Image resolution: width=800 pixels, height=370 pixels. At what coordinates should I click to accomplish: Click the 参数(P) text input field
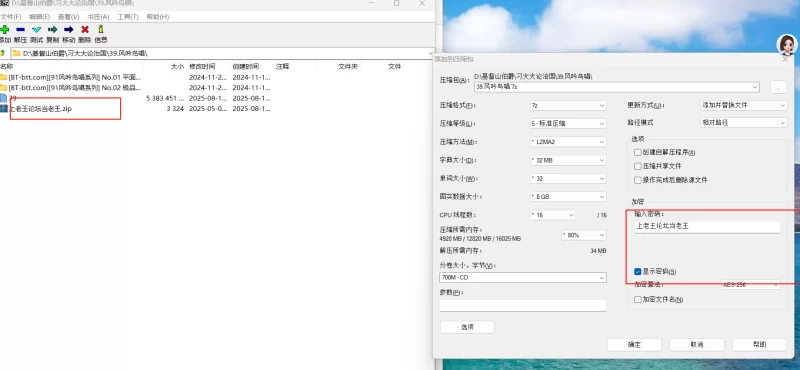[522, 305]
